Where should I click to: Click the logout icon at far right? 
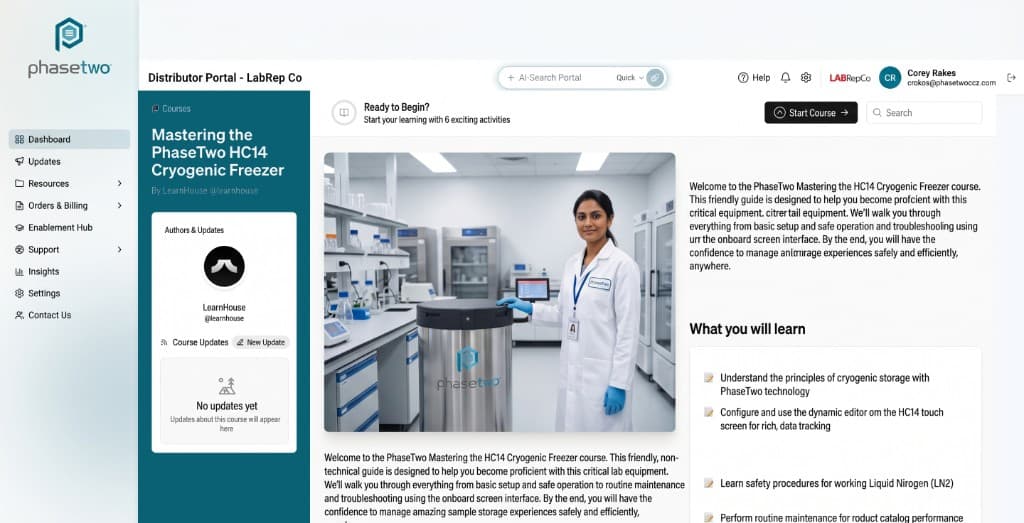[1011, 77]
